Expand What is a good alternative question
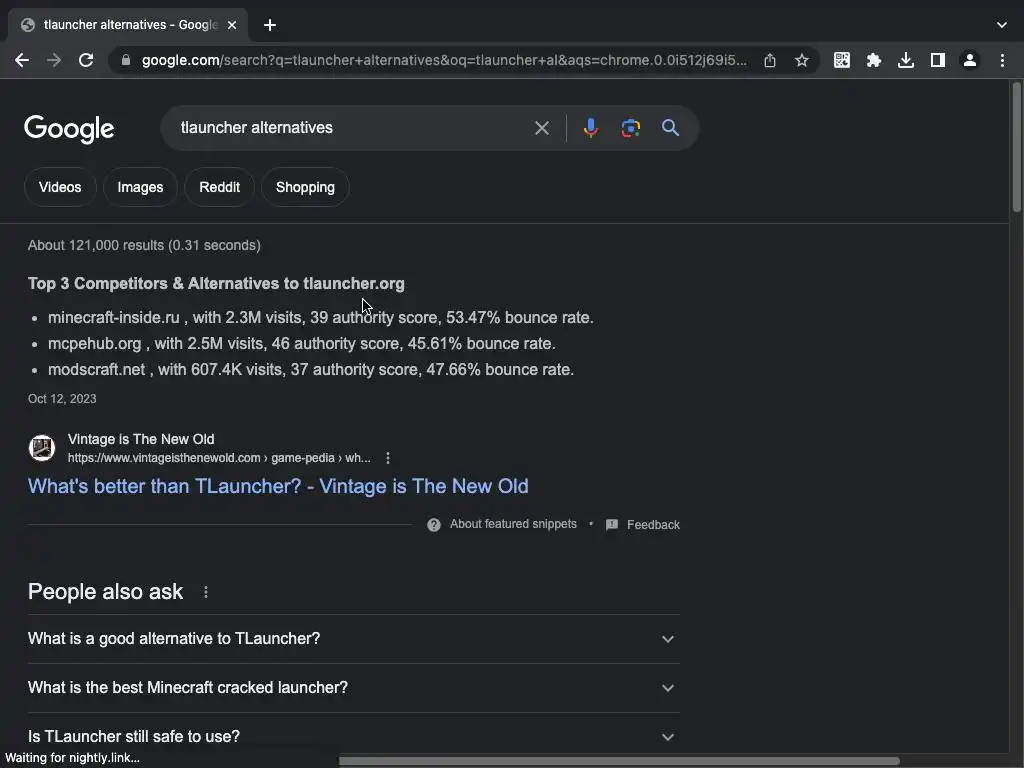This screenshot has width=1024, height=768. pyautogui.click(x=353, y=639)
